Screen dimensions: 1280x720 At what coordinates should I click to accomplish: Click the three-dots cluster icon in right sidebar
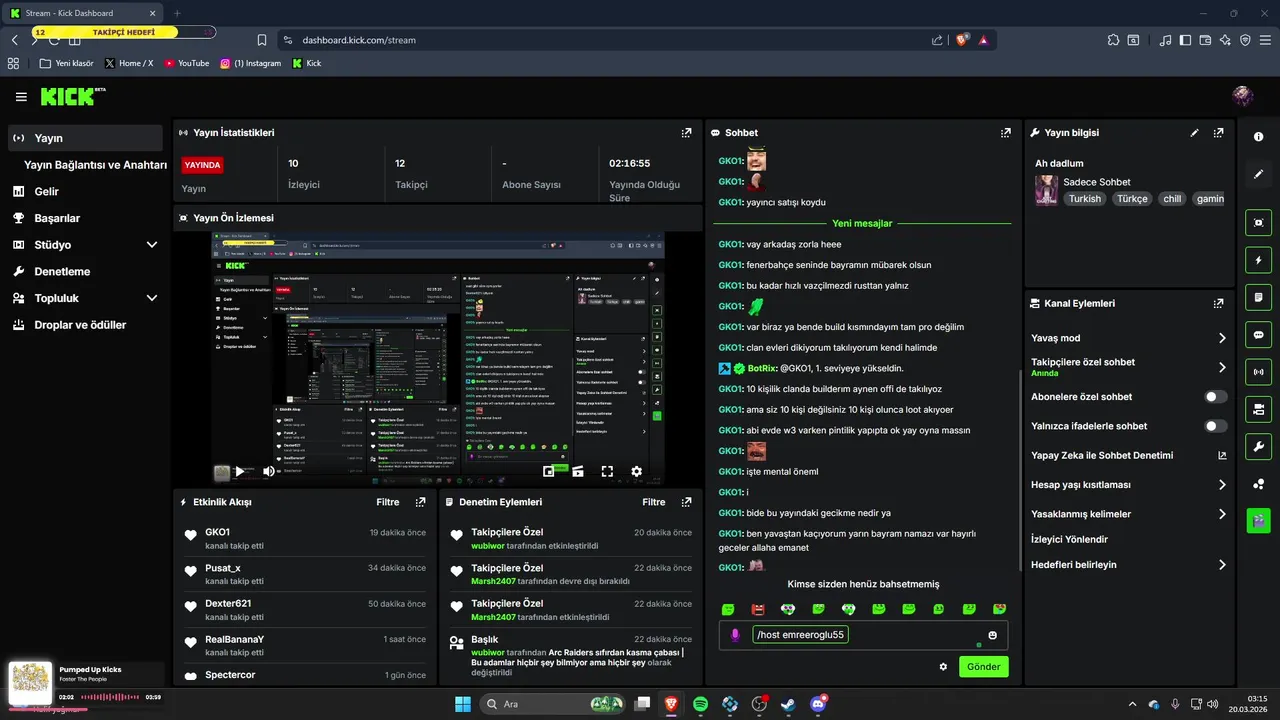[x=1258, y=484]
